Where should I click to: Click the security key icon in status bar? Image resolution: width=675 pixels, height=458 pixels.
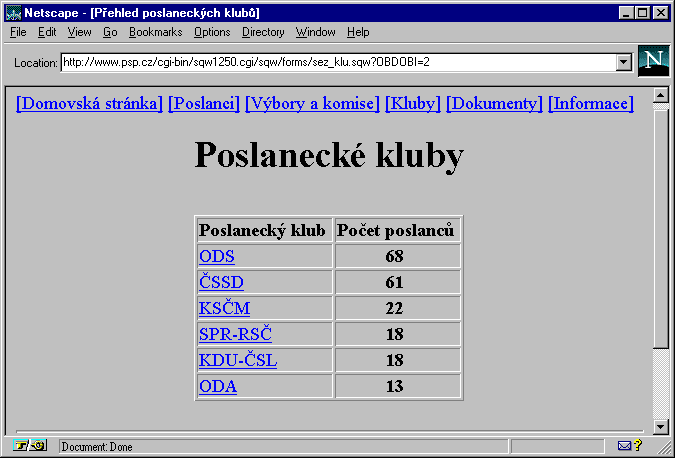pyautogui.click(x=30, y=446)
